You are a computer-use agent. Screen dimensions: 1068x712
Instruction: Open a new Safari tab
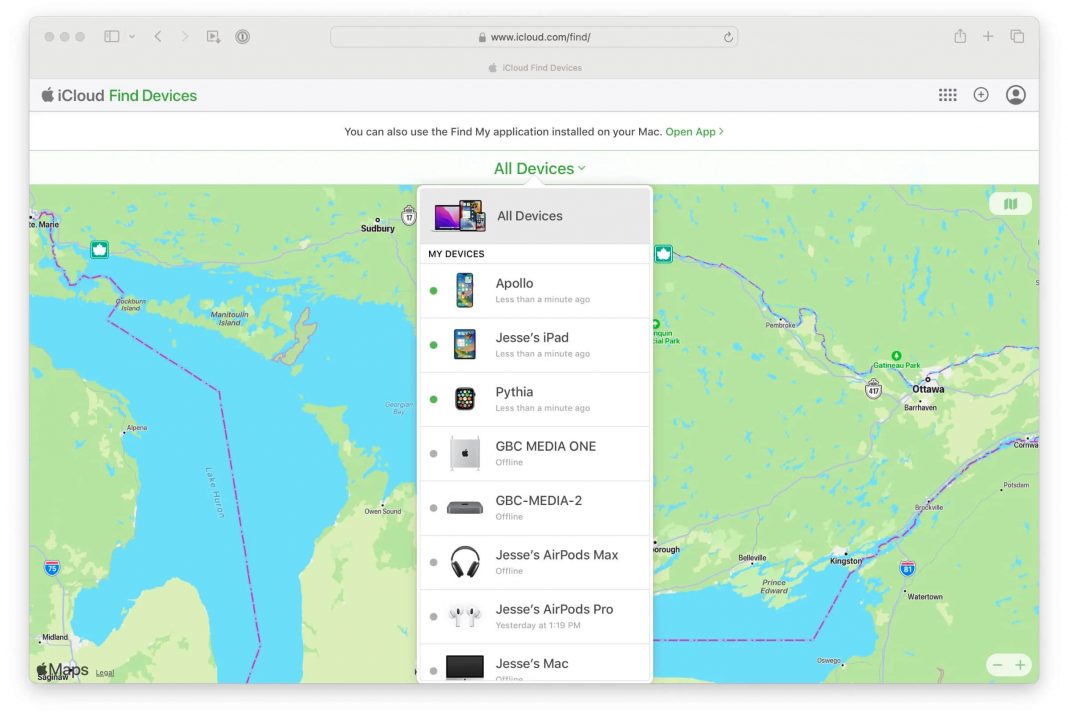[988, 37]
